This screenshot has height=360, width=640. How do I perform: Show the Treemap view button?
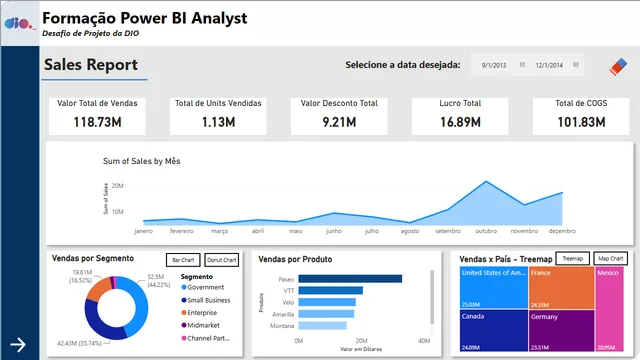(573, 258)
